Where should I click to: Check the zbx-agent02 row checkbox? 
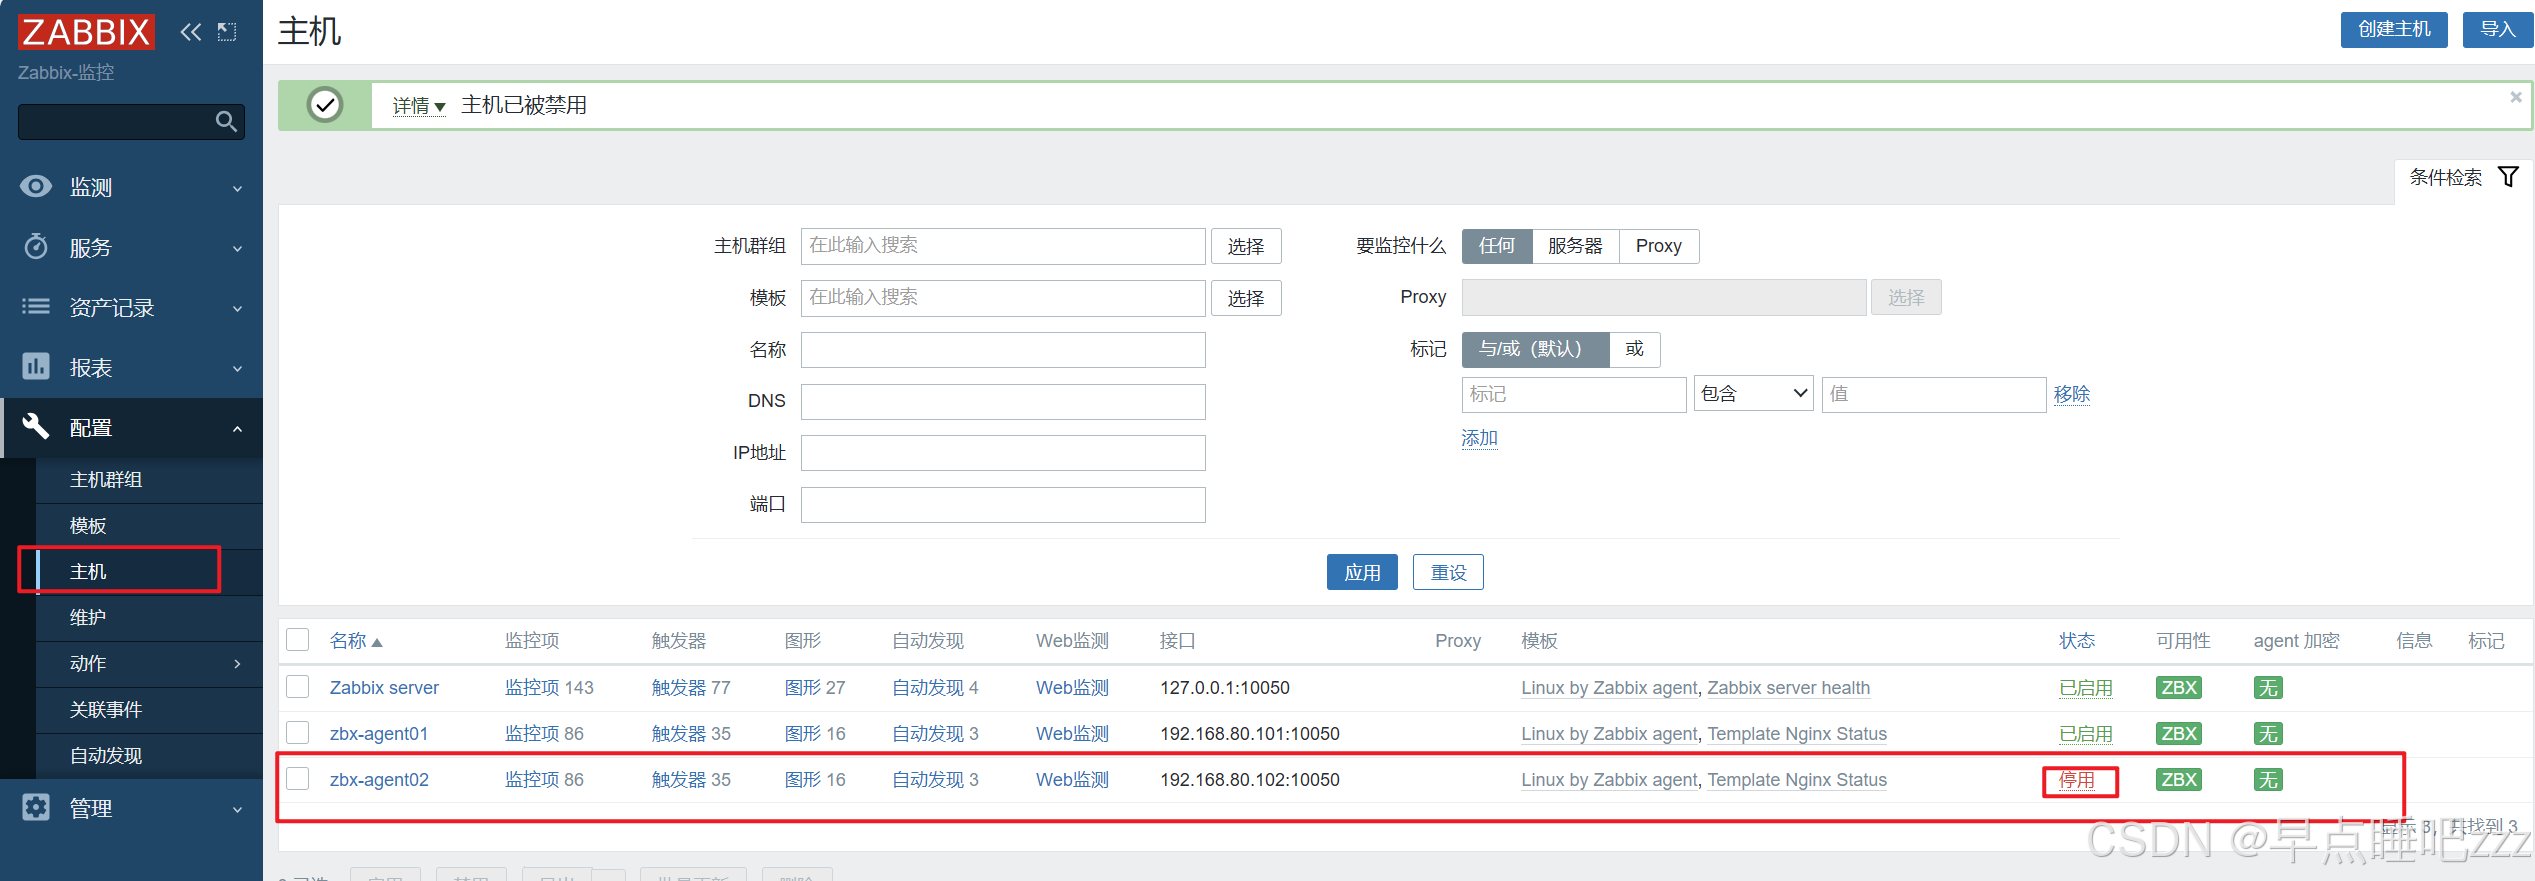298,779
